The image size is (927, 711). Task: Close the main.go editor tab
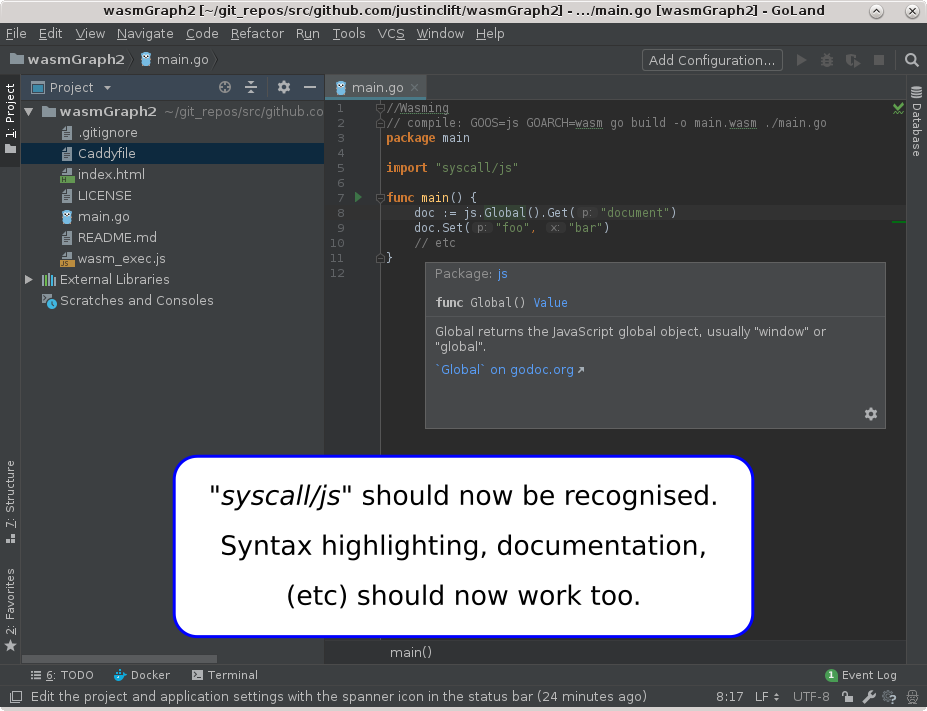click(414, 87)
